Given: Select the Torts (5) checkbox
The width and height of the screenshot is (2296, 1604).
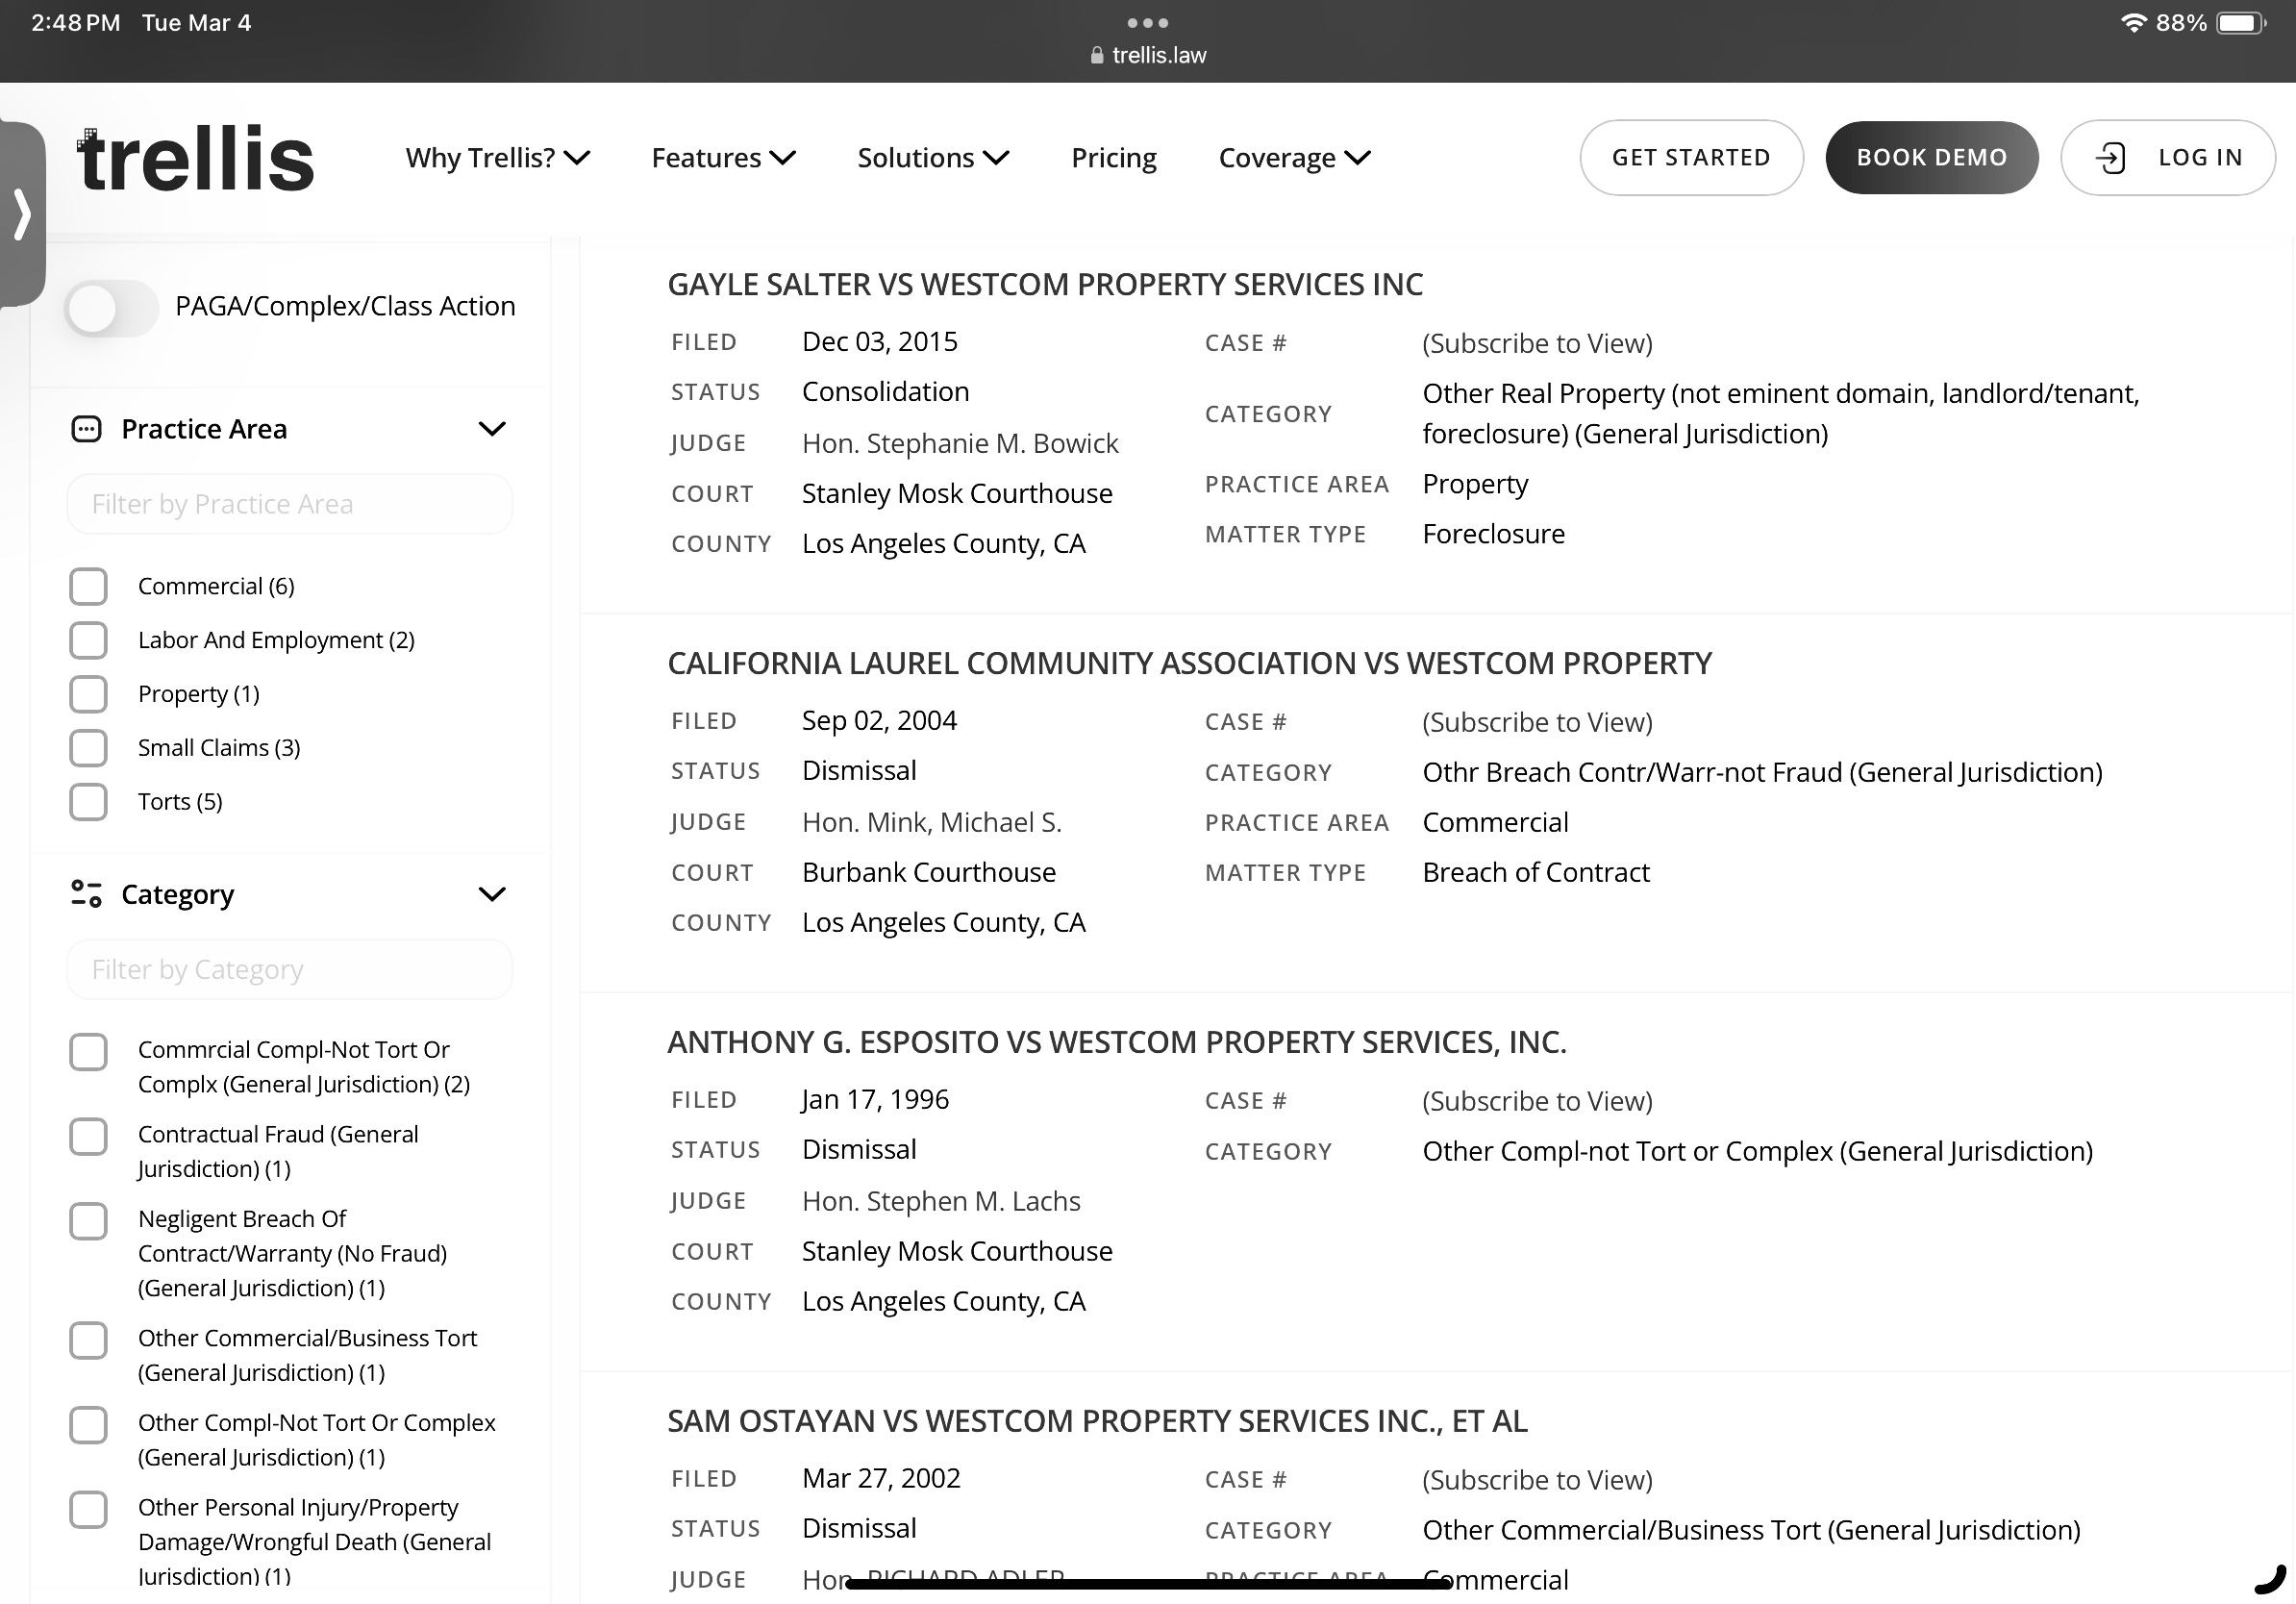Looking at the screenshot, I should (88, 802).
